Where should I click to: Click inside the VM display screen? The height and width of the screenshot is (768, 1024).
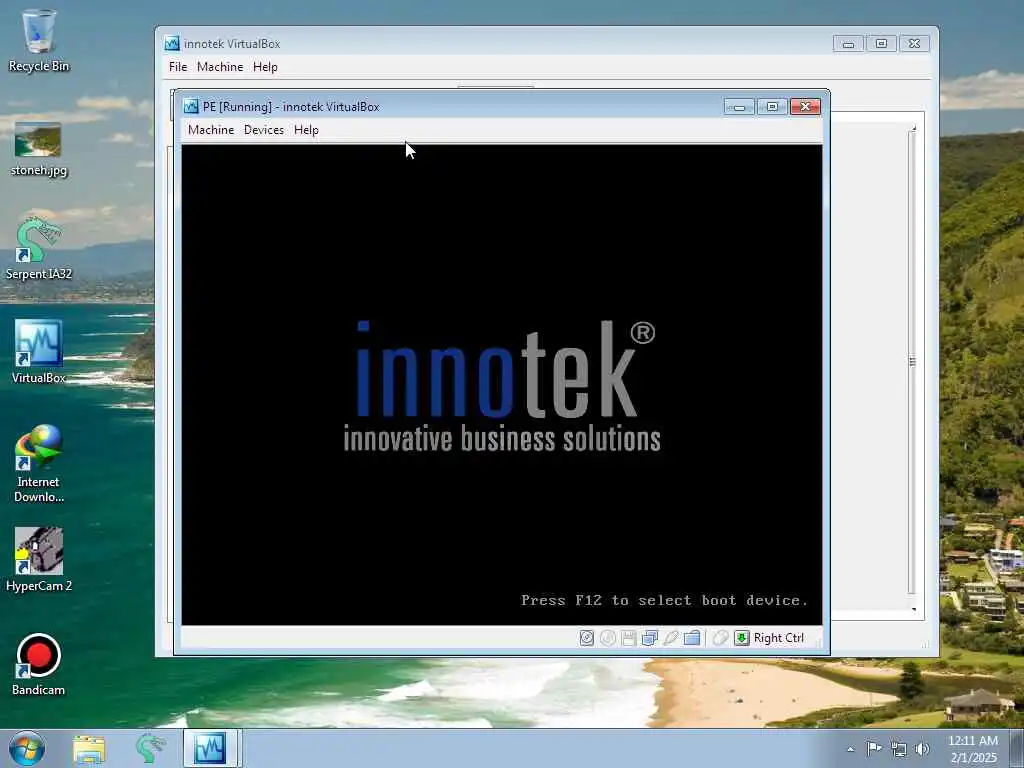[x=502, y=385]
